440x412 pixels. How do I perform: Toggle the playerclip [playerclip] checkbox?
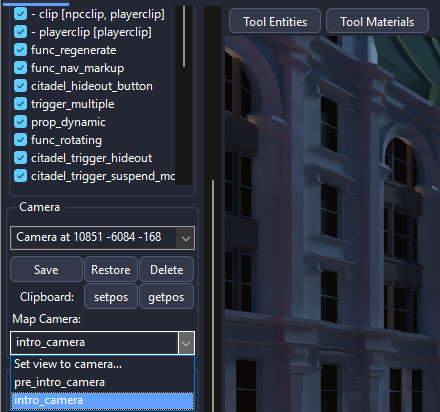[20, 32]
